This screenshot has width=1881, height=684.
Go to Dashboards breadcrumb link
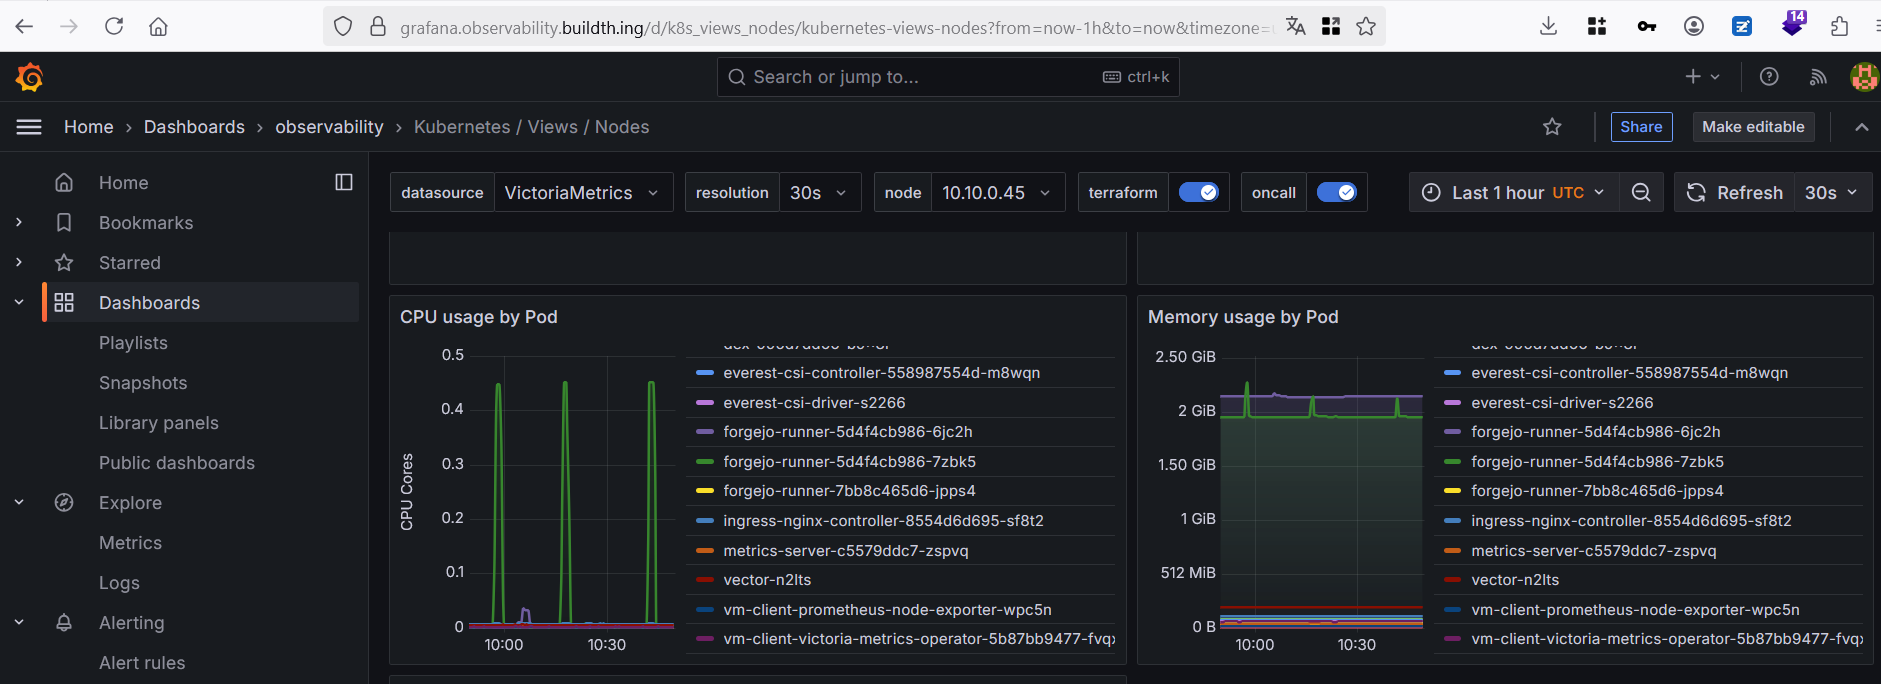pyautogui.click(x=194, y=127)
